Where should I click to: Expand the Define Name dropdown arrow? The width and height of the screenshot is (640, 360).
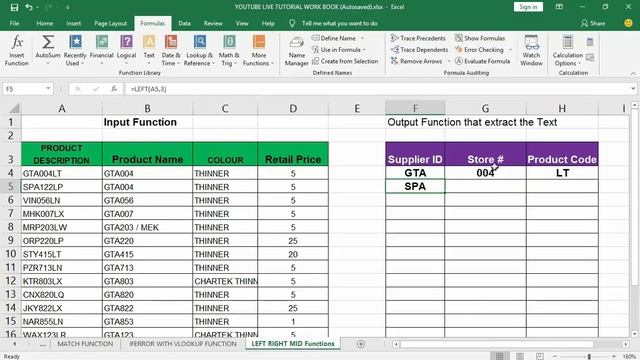click(x=362, y=38)
